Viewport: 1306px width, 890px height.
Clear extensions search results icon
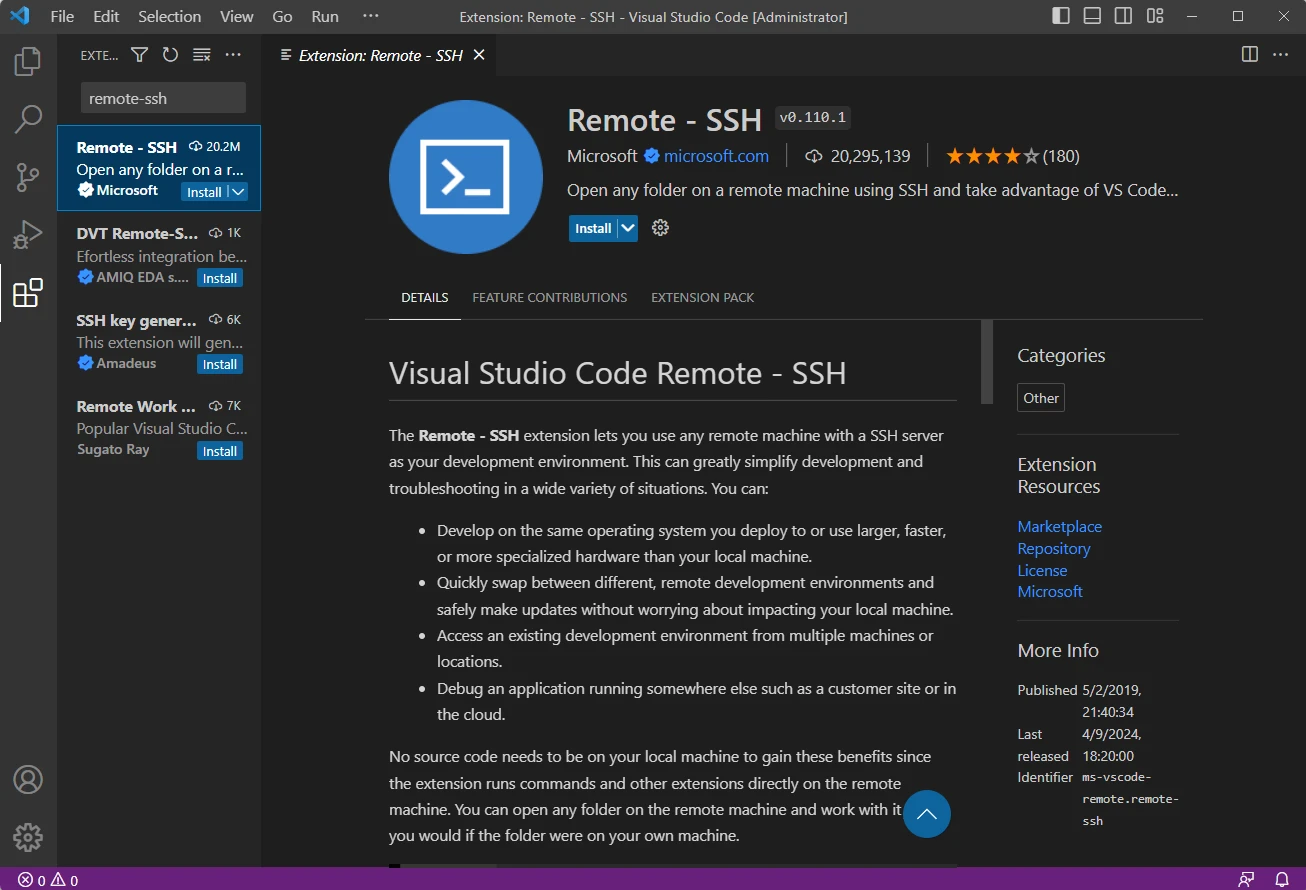point(201,55)
